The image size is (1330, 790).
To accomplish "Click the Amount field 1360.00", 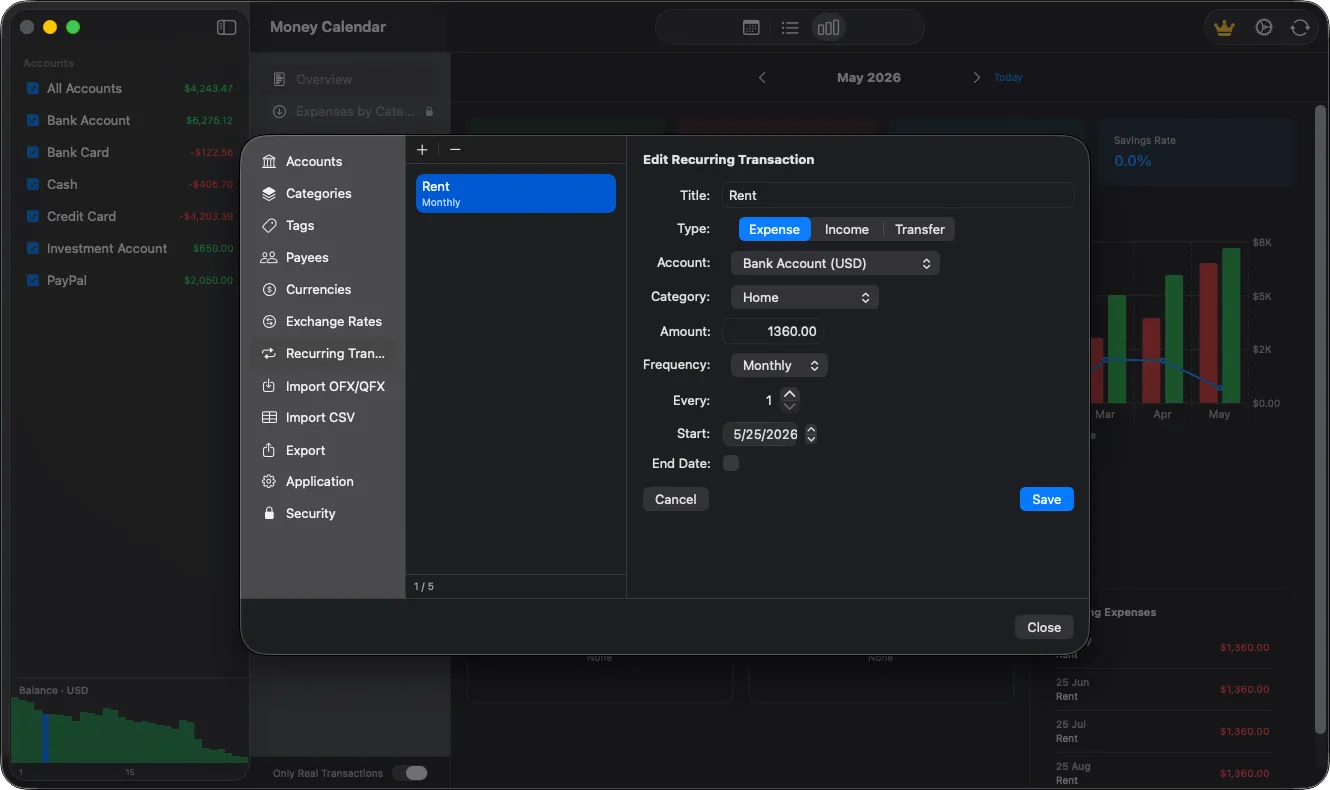I will click(773, 331).
